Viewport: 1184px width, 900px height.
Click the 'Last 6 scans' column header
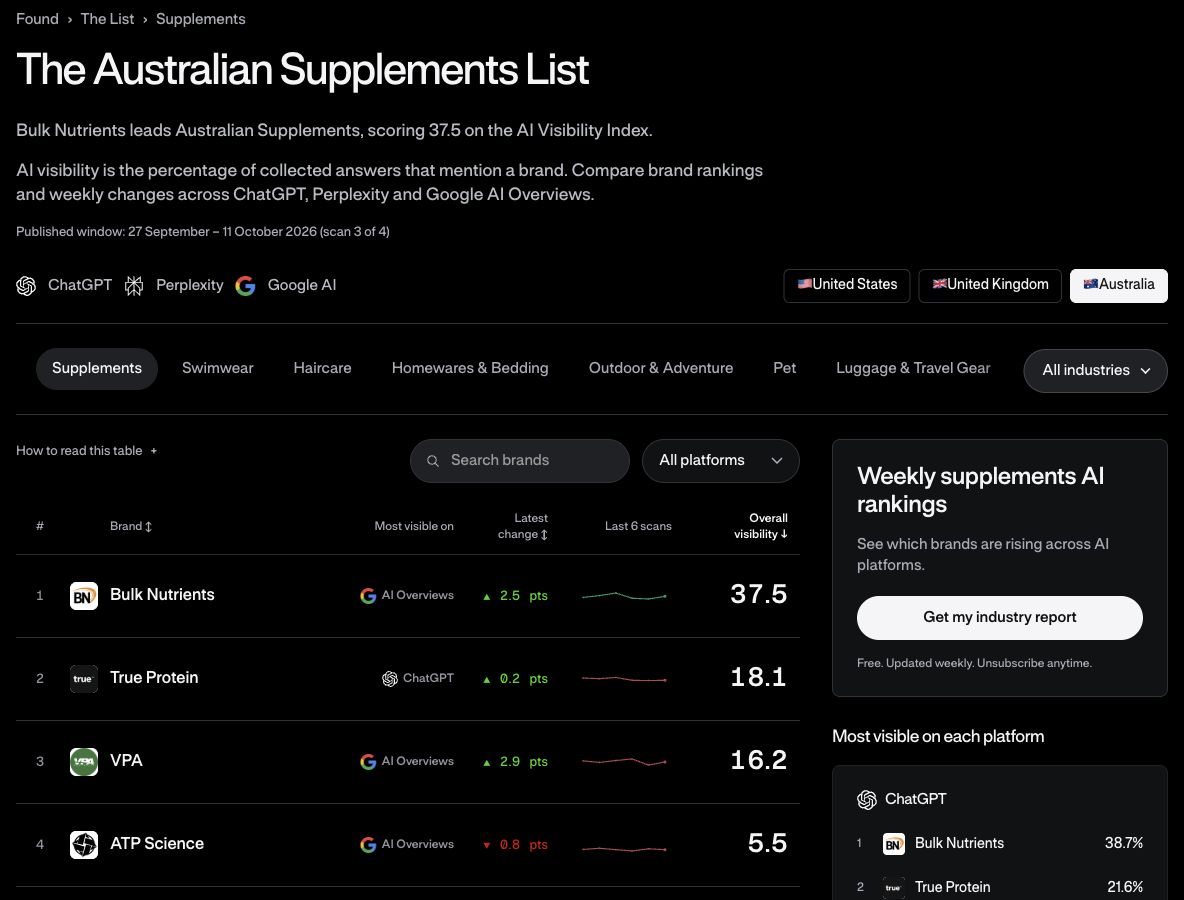pos(638,526)
